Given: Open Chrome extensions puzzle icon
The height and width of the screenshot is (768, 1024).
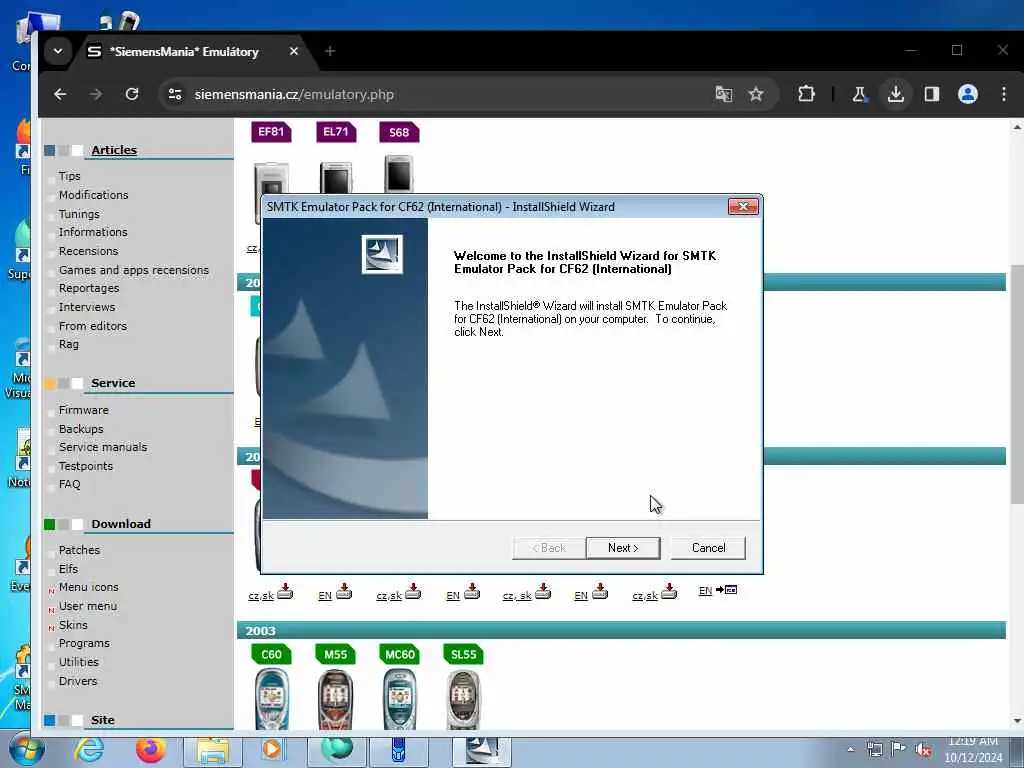Looking at the screenshot, I should [807, 95].
